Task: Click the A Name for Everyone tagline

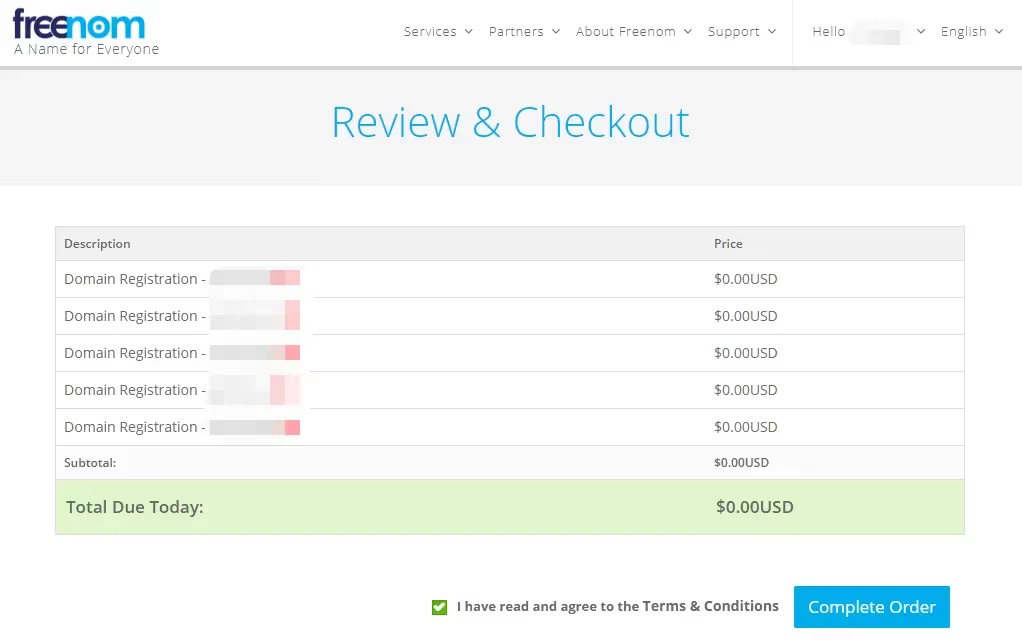Action: pyautogui.click(x=86, y=49)
